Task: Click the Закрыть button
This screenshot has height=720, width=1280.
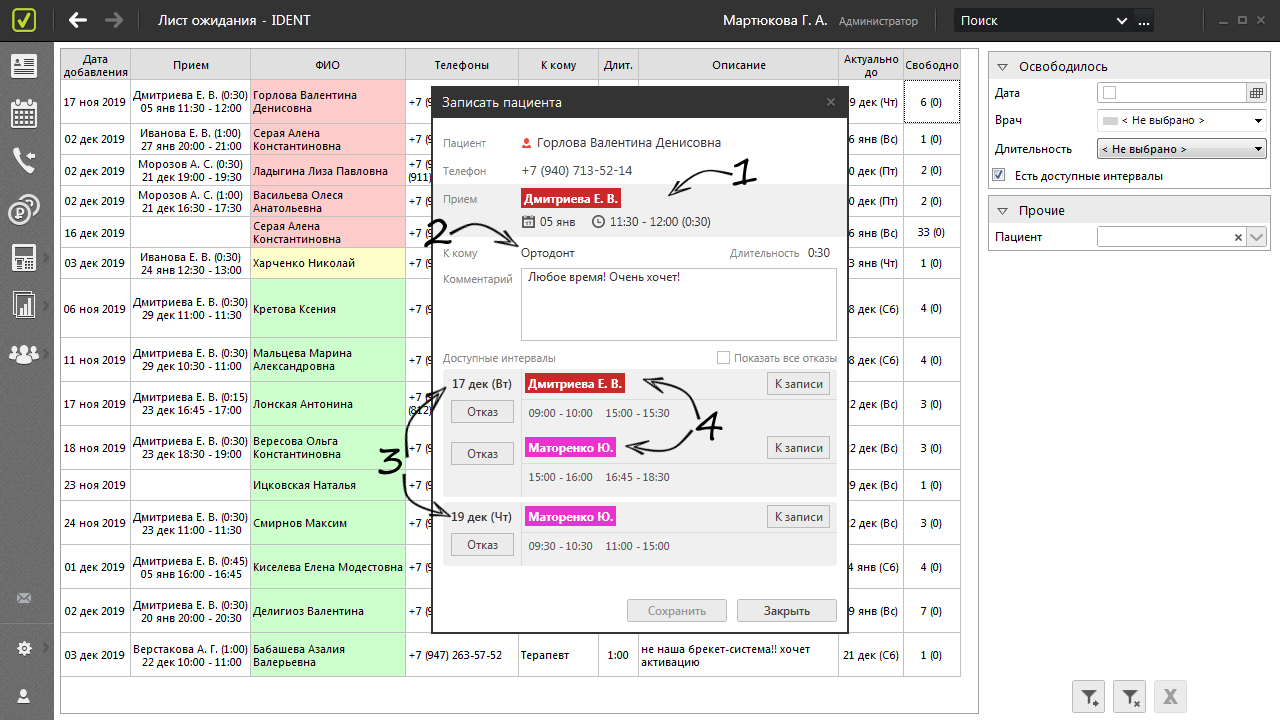Action: coord(787,611)
